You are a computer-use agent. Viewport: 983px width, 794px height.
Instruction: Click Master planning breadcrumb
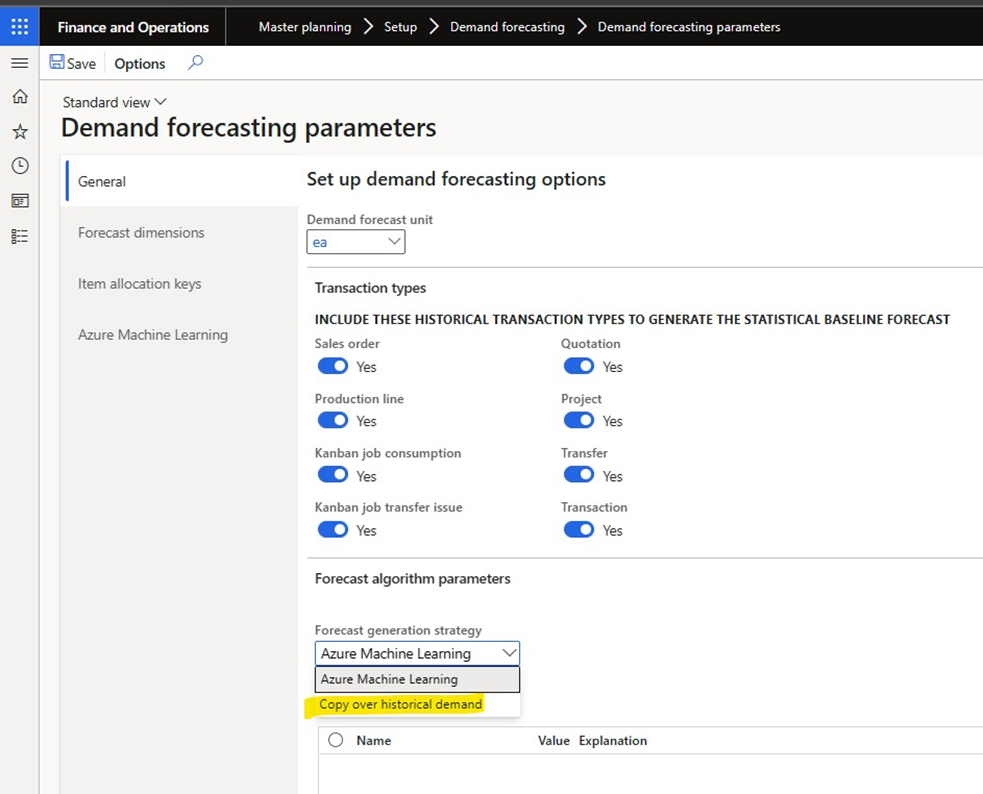click(305, 27)
